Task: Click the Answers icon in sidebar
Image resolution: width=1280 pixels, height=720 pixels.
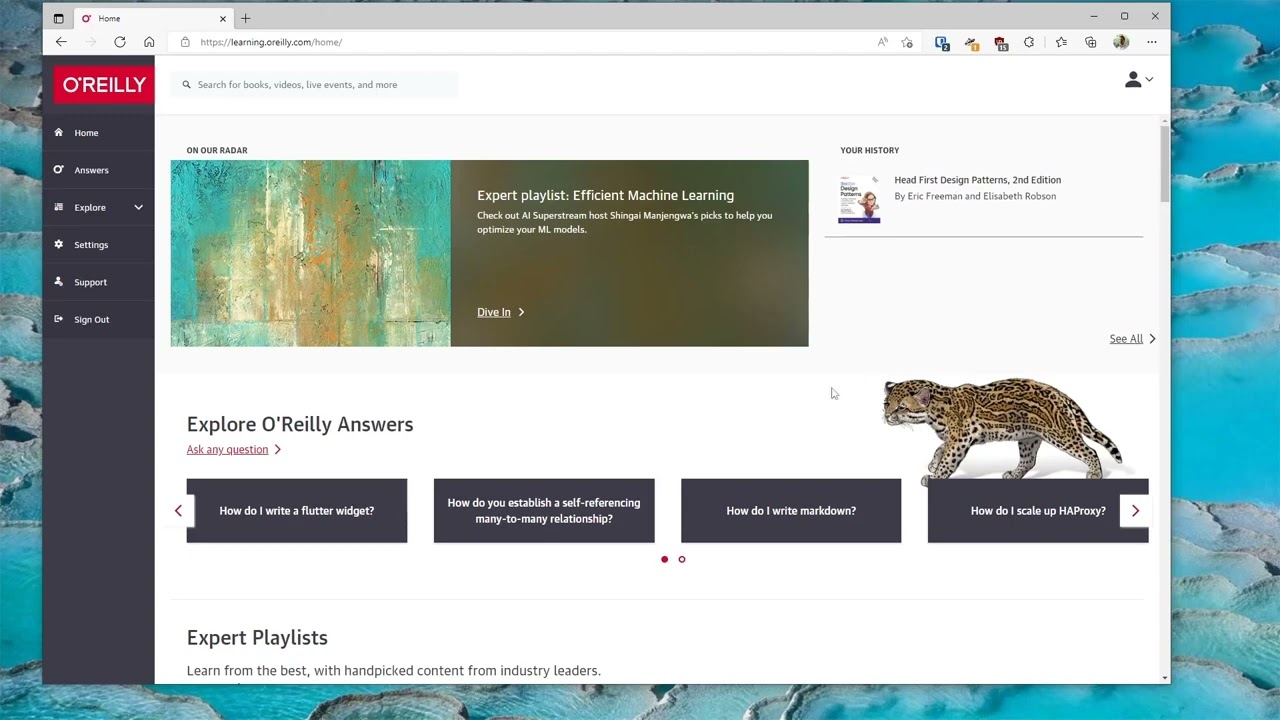Action: tap(58, 169)
